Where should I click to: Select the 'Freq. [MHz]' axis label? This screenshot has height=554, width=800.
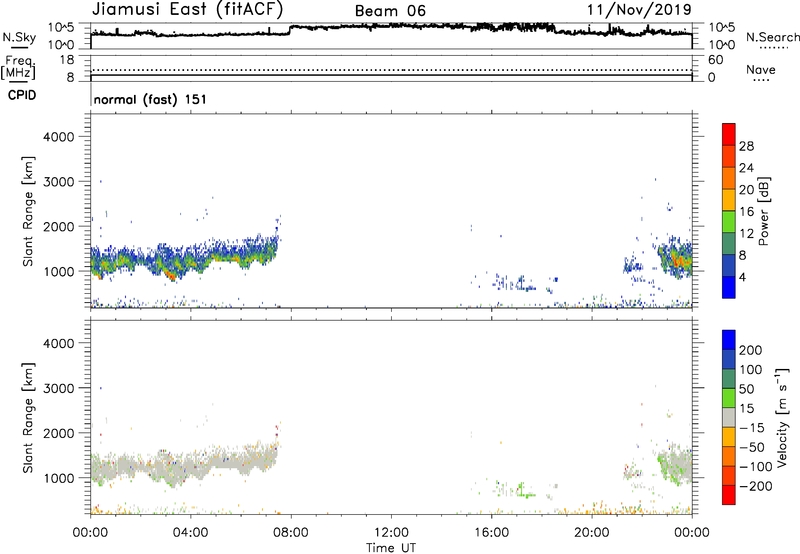pos(18,68)
